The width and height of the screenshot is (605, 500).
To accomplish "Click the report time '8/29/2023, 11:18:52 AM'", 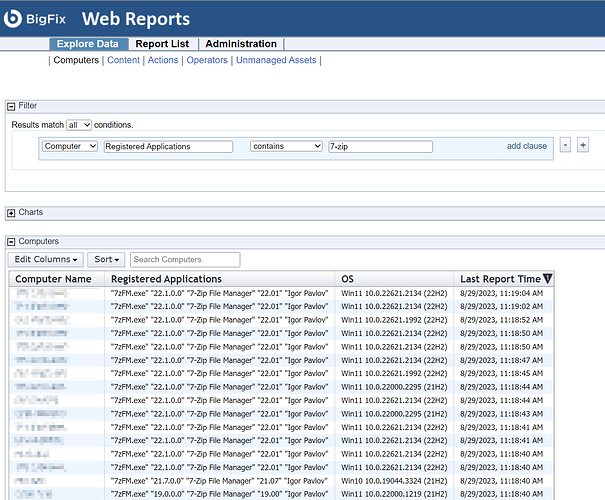I will pyautogui.click(x=501, y=320).
